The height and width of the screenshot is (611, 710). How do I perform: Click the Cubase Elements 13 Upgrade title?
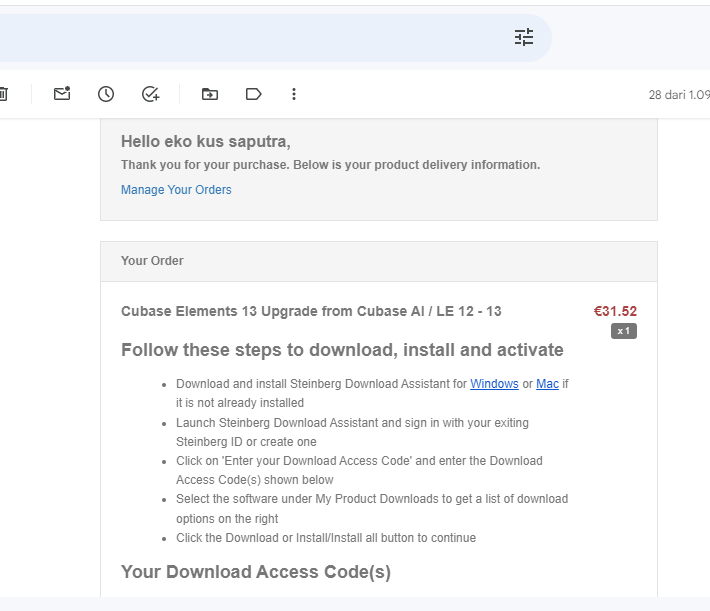(x=311, y=311)
